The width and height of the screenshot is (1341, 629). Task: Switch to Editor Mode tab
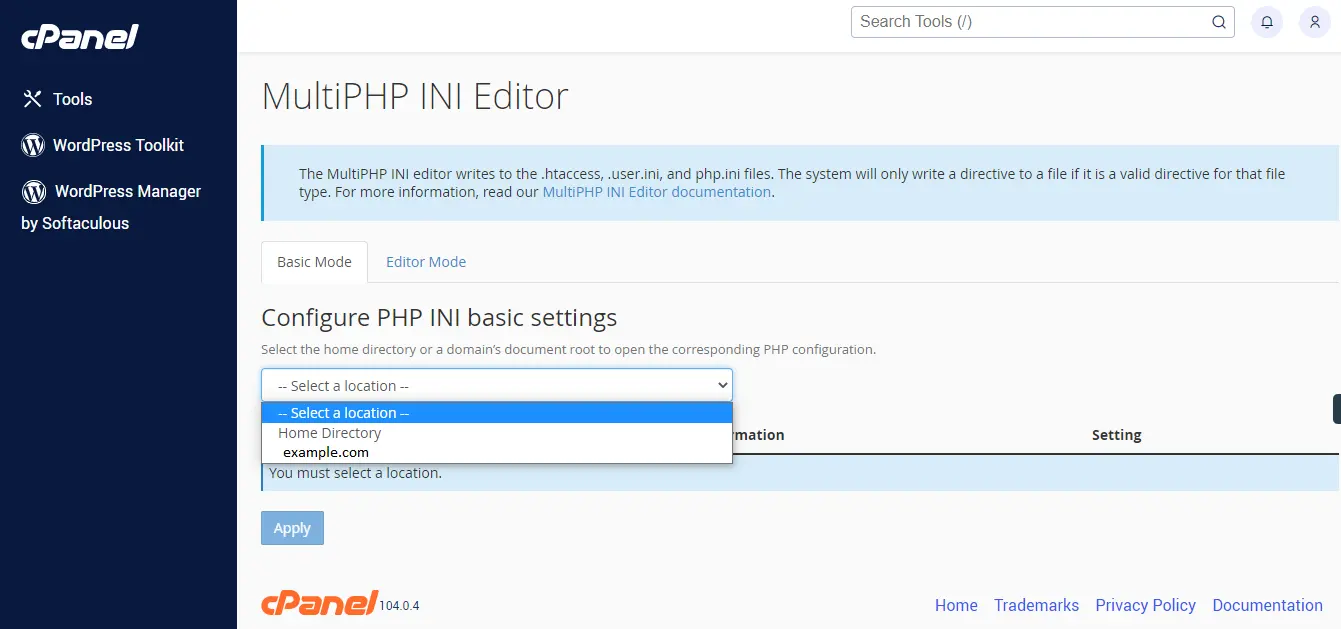pyautogui.click(x=426, y=262)
